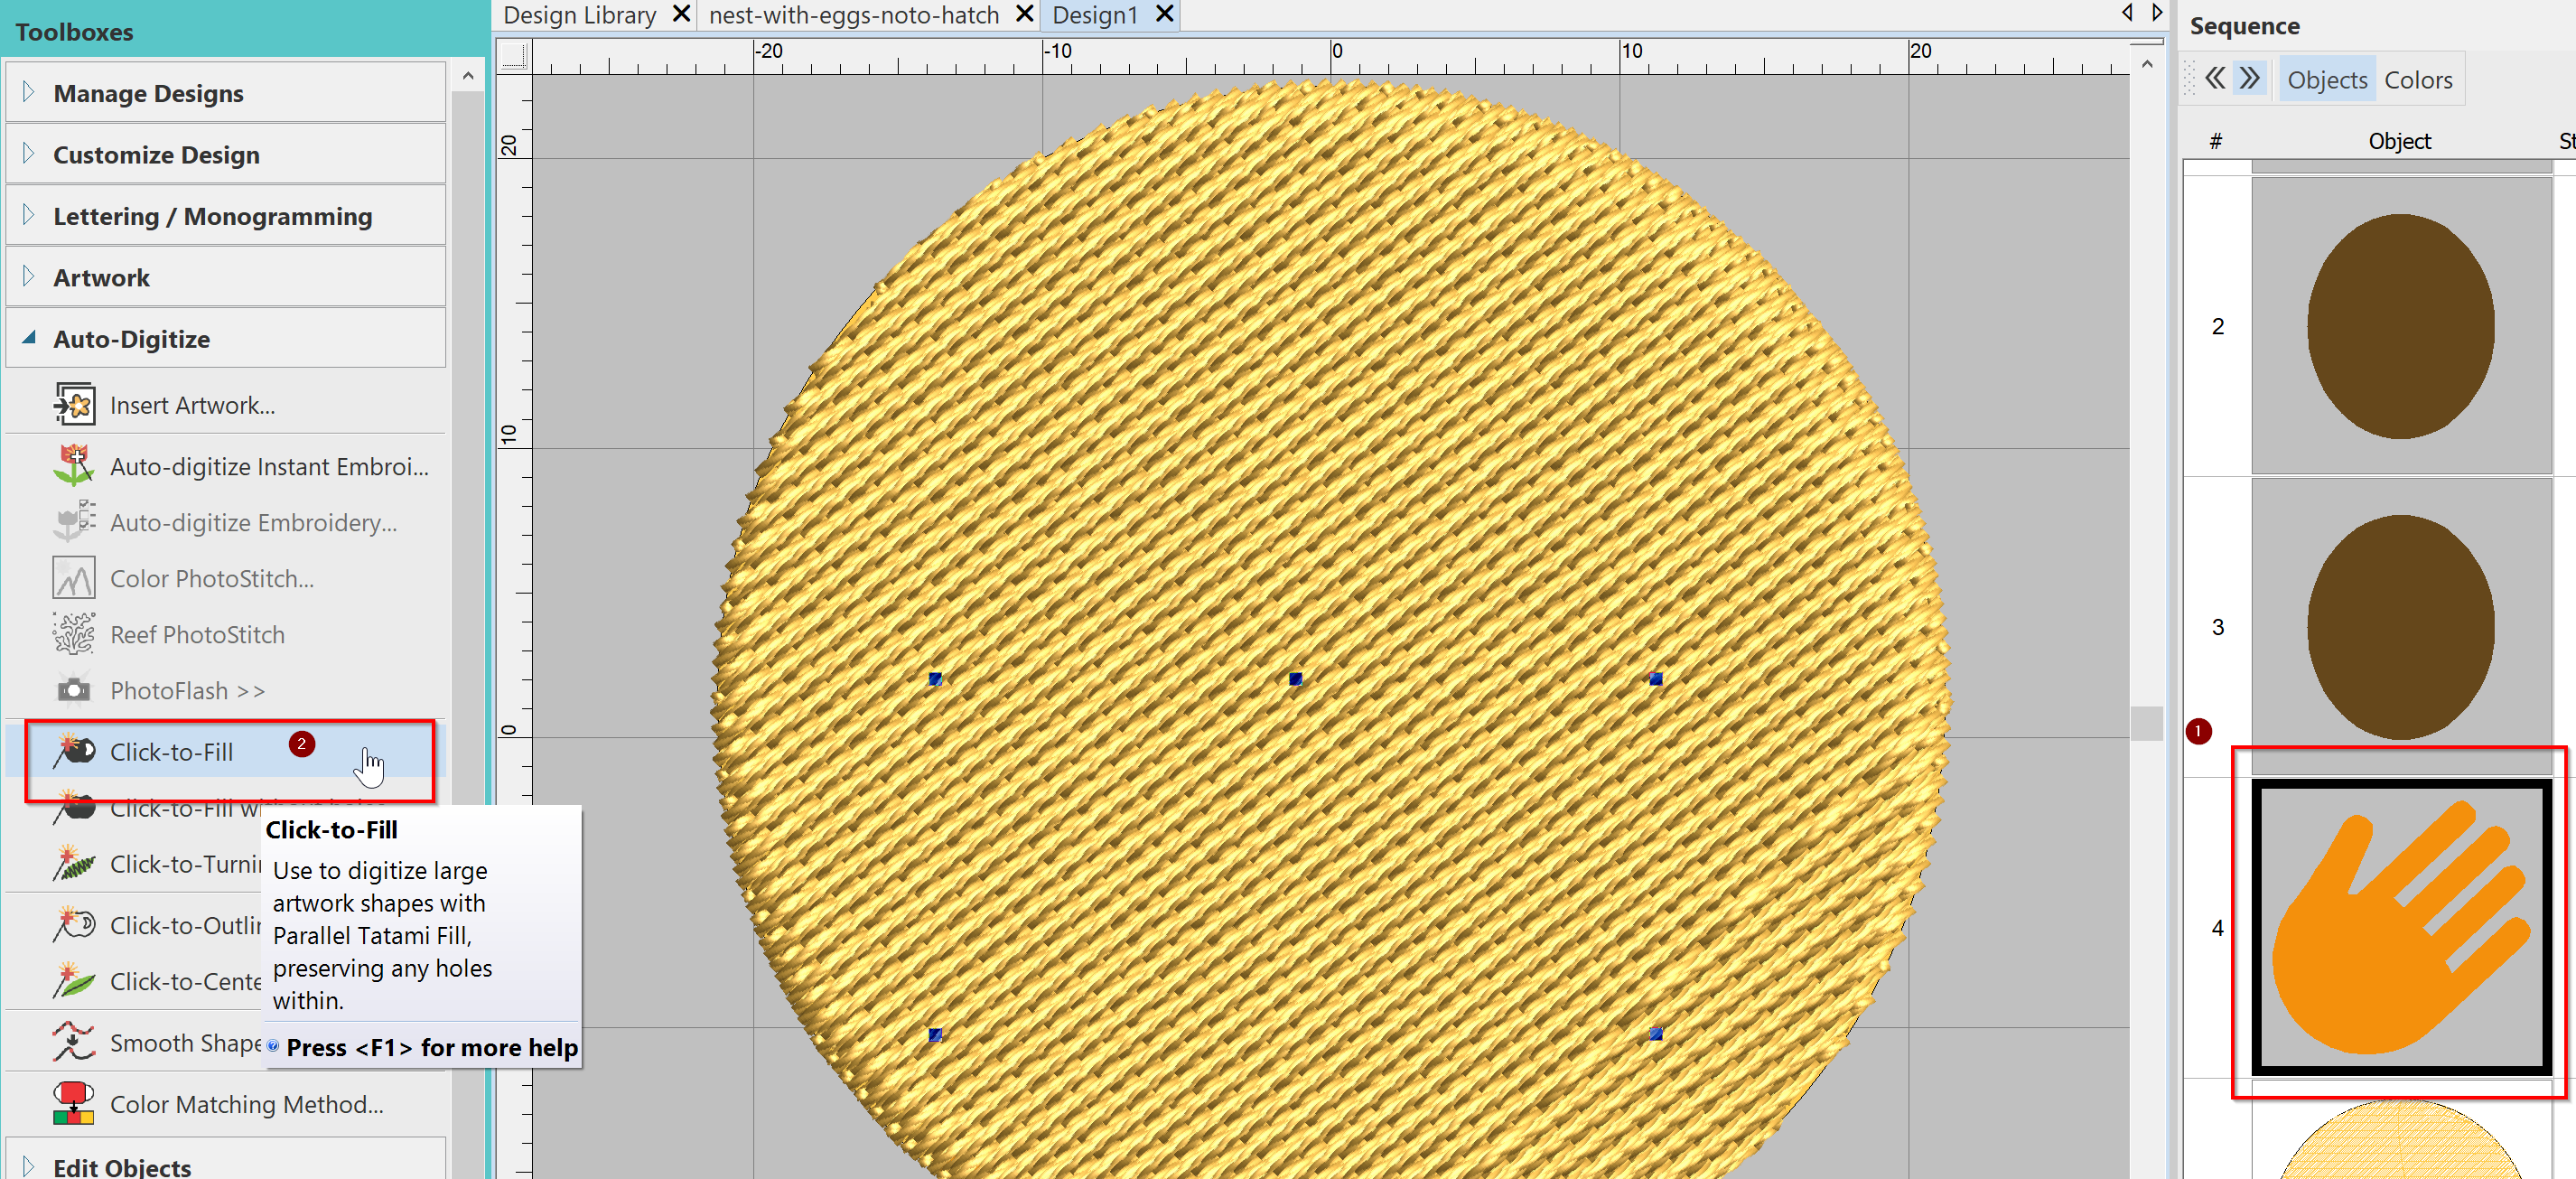Select the Auto-digitize Instant Embroidery tulip icon
2576x1179 pixels.
tap(74, 466)
